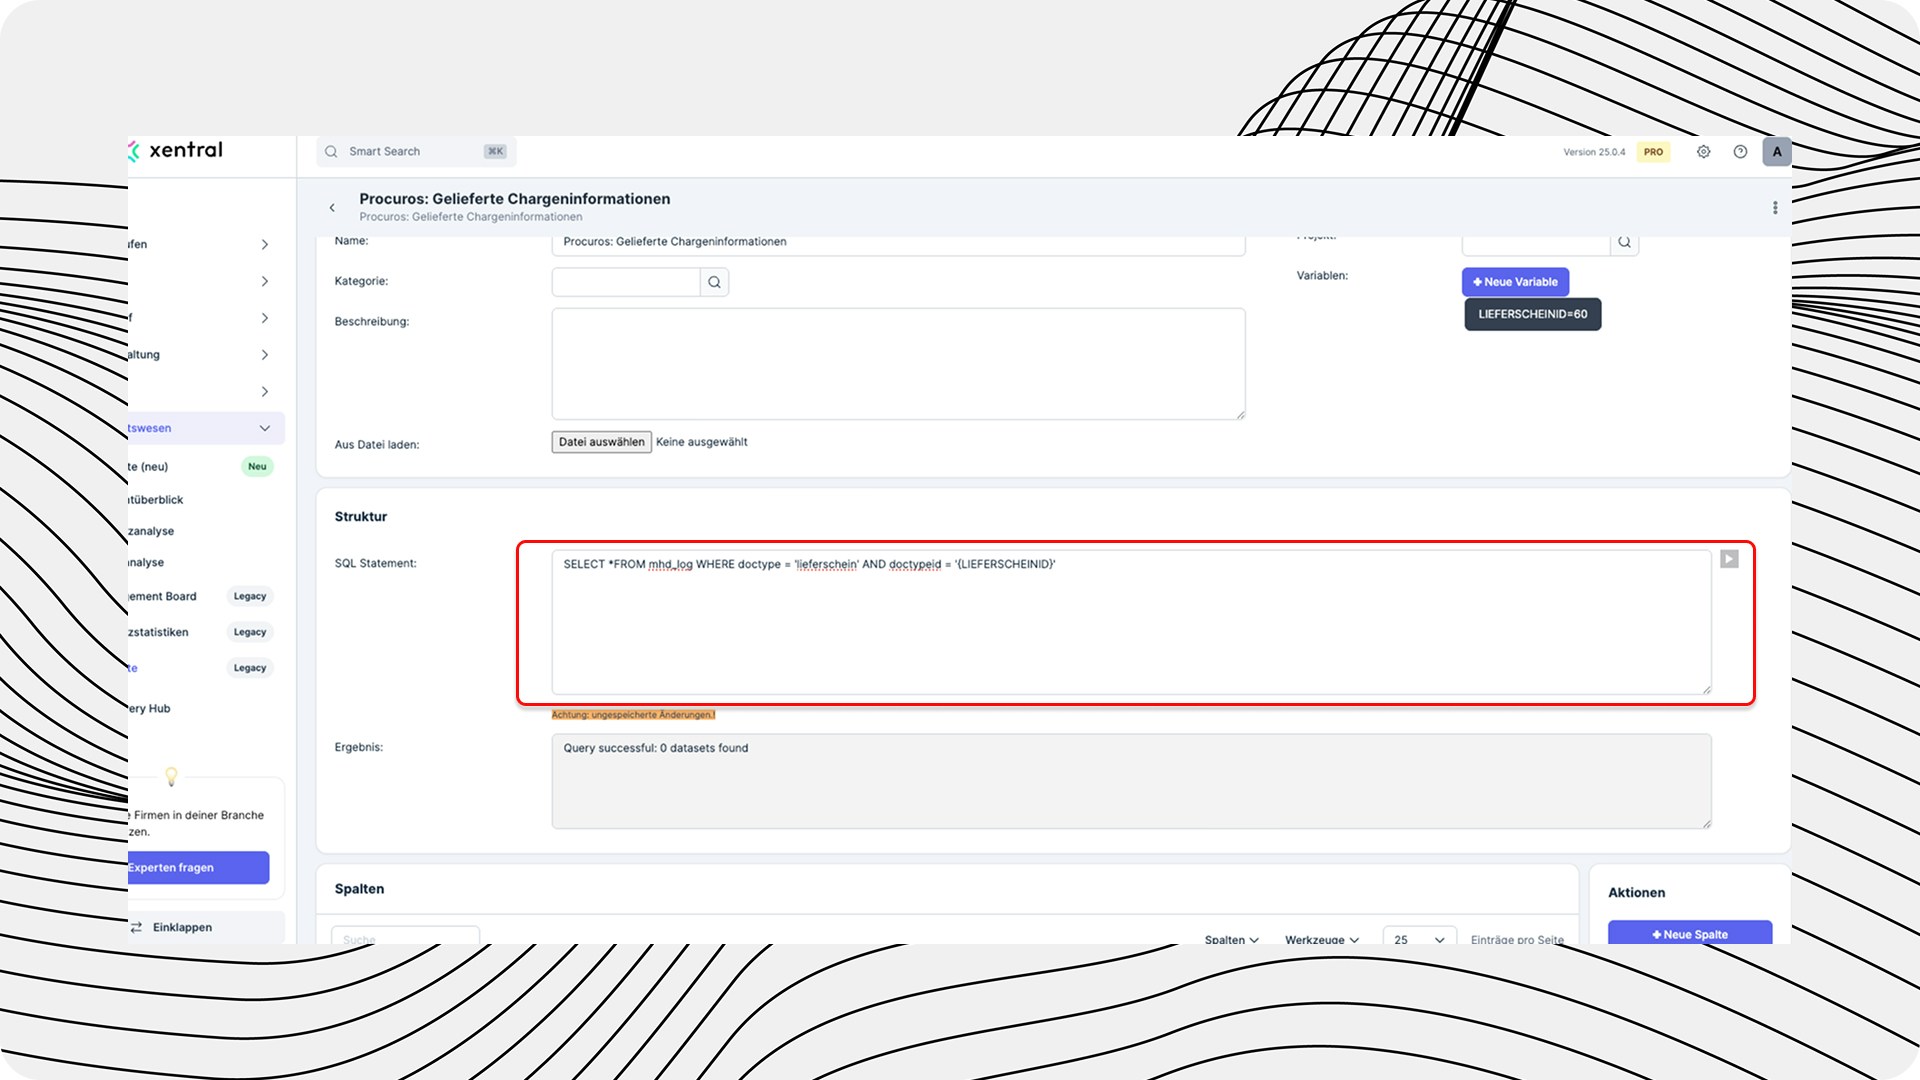Open sidebar item with Neu badge

coord(199,467)
